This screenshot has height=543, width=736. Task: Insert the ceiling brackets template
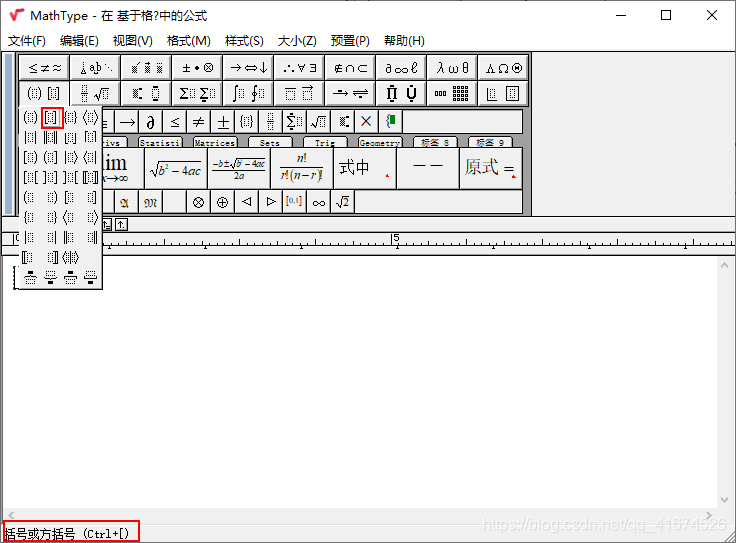(91, 137)
